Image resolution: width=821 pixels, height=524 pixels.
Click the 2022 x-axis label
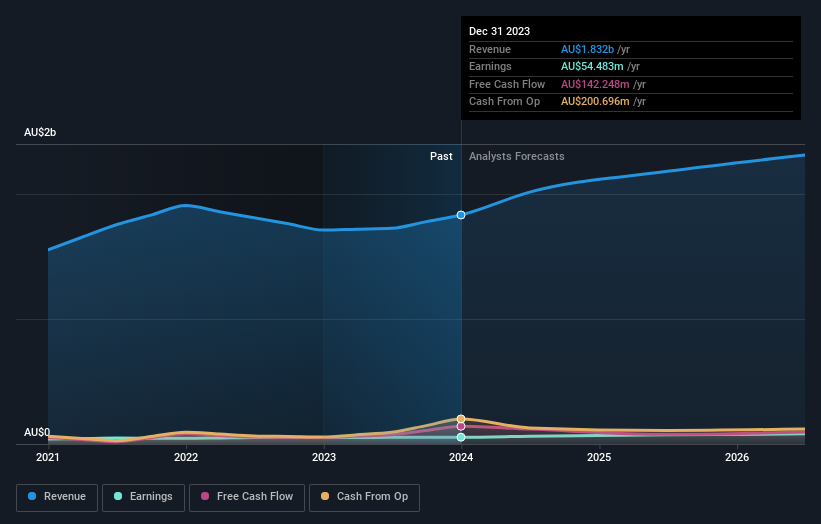point(186,457)
